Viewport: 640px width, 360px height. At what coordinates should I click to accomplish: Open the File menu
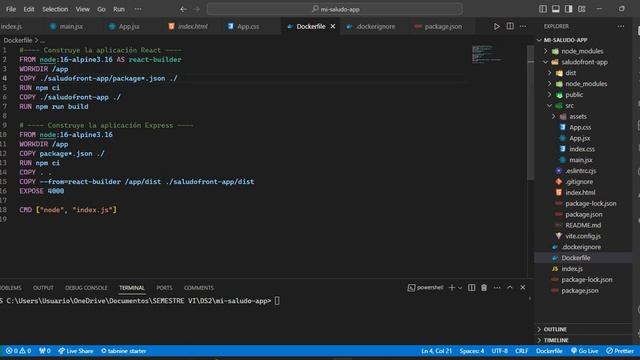click(11, 9)
